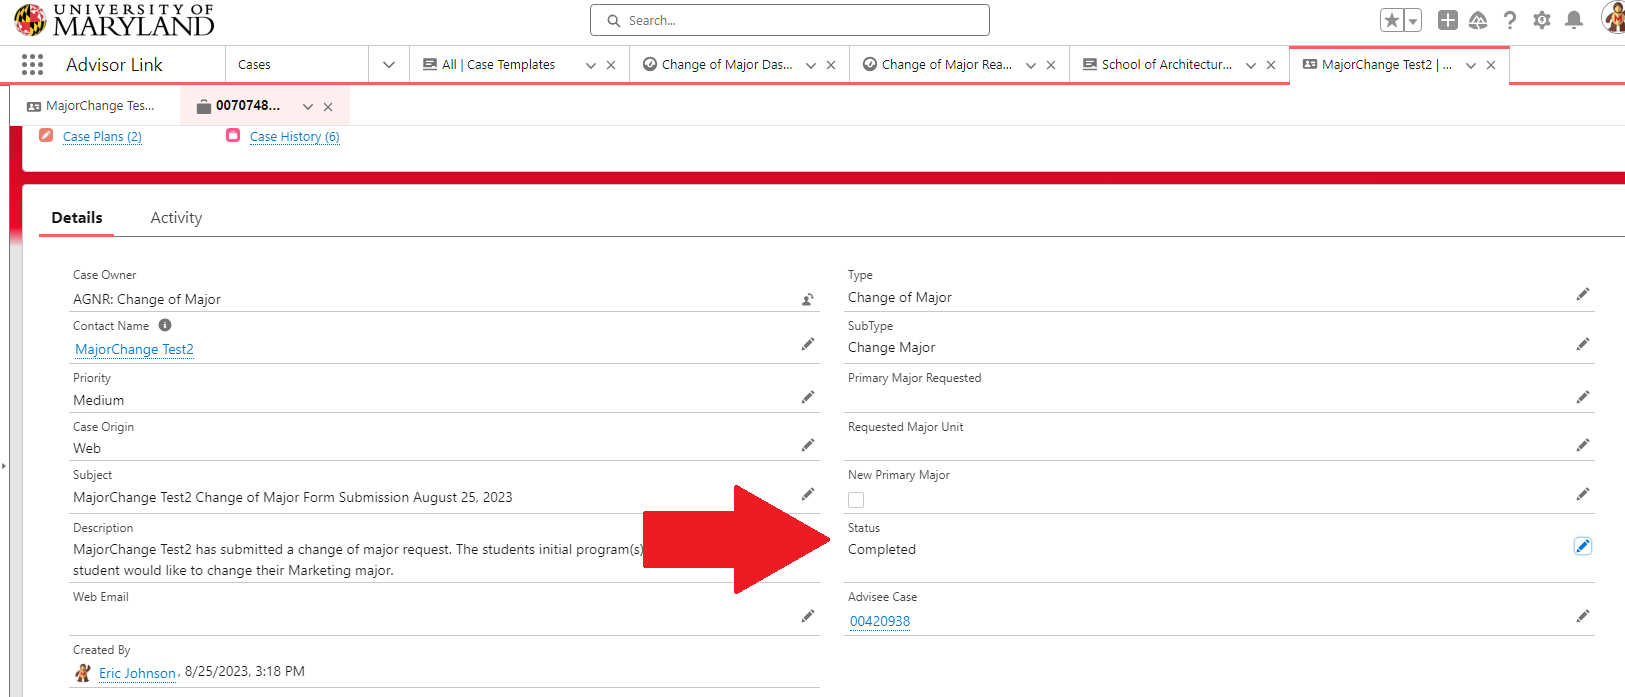Expand the dropdown on the 0070748 subtab
1625x697 pixels.
(308, 107)
